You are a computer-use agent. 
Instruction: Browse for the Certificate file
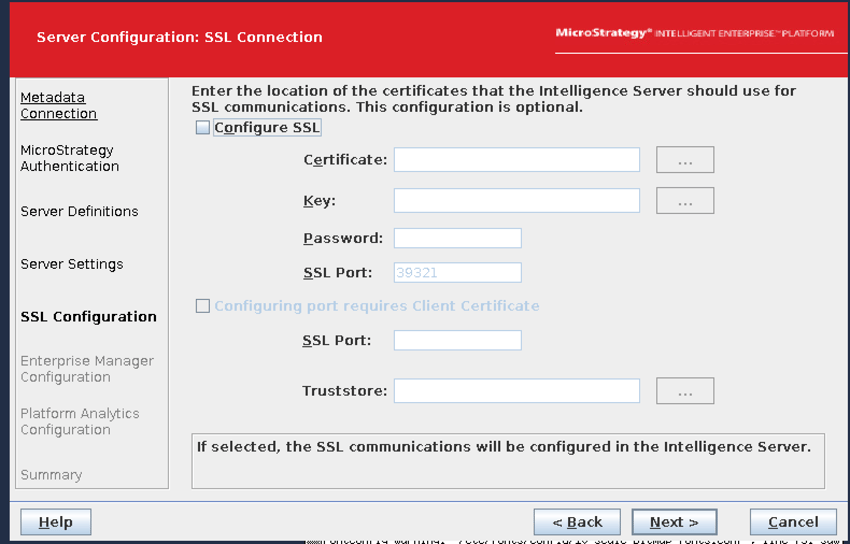(x=685, y=160)
